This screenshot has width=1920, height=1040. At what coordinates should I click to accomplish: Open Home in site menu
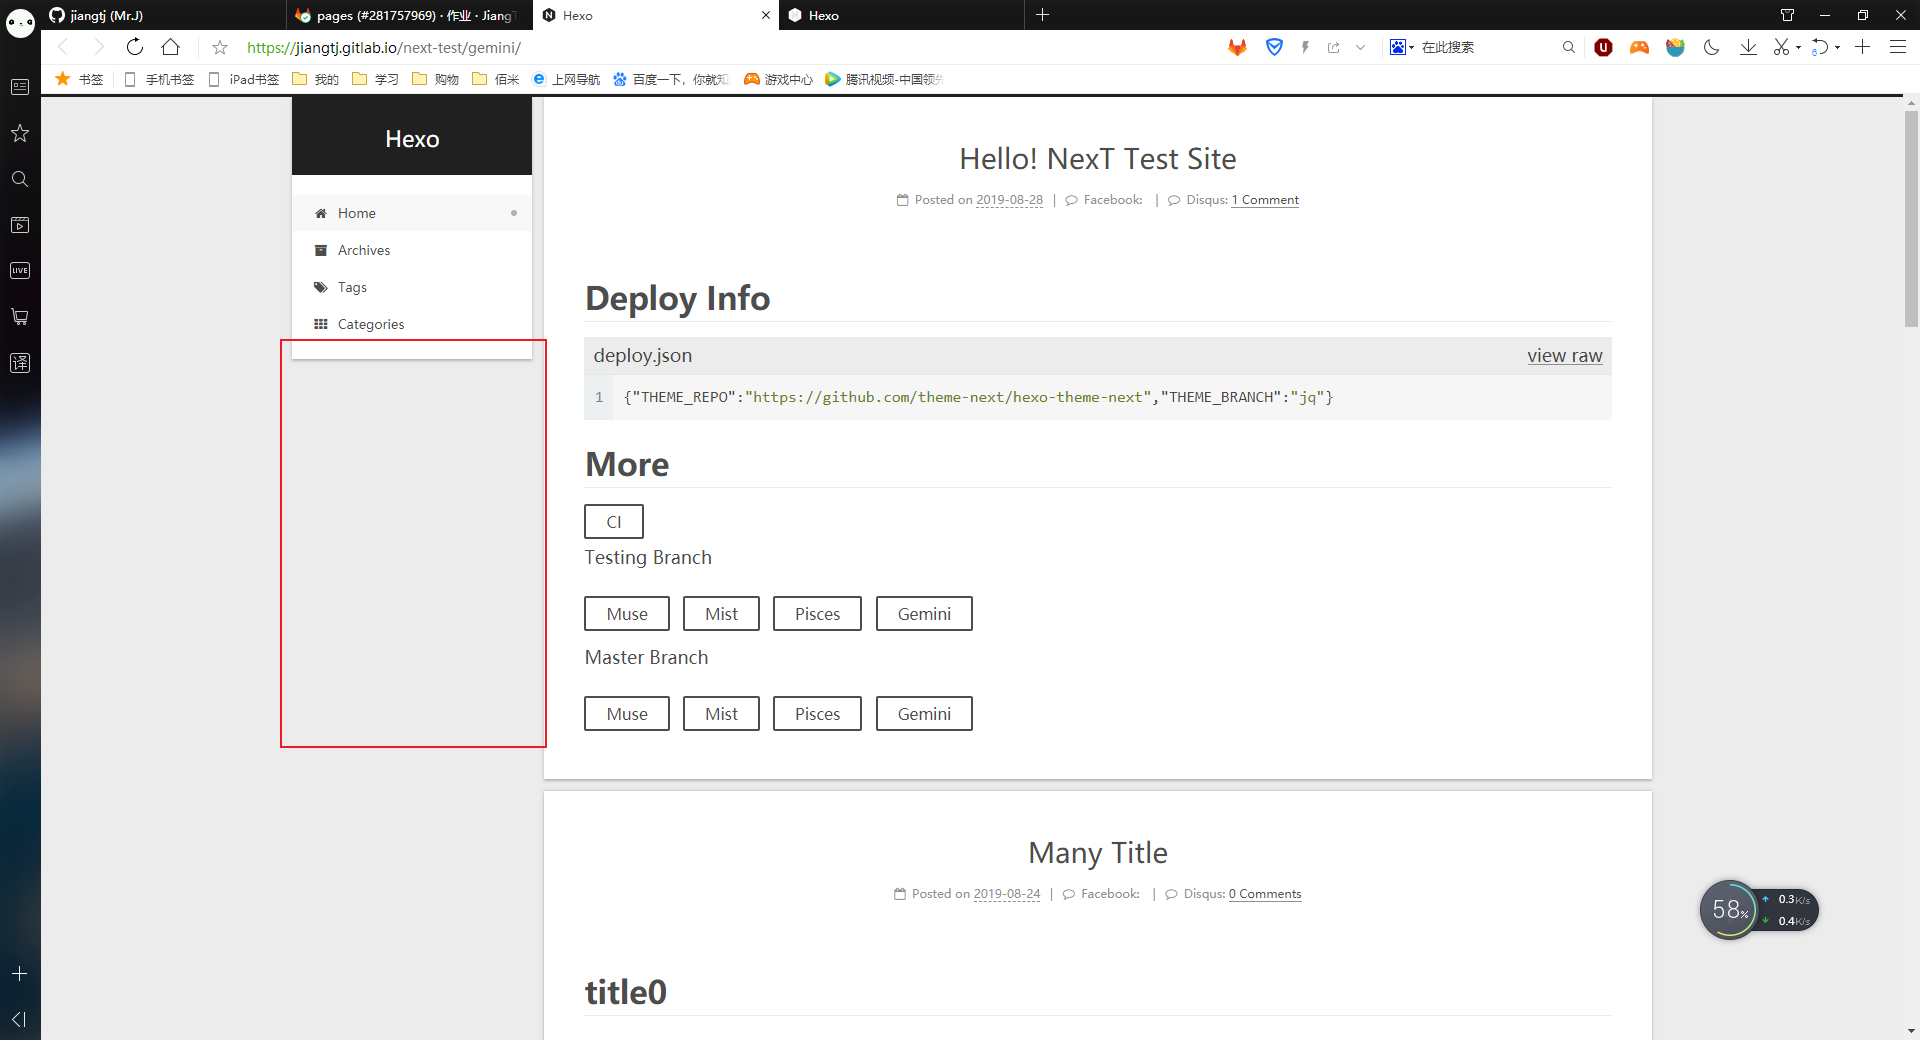coord(412,213)
